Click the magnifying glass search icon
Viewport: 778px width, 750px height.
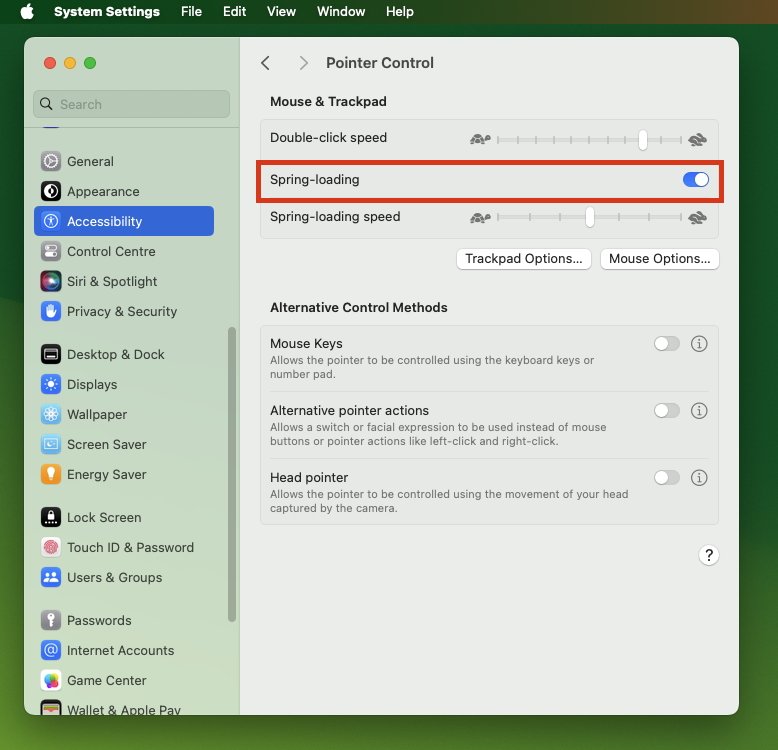[46, 104]
